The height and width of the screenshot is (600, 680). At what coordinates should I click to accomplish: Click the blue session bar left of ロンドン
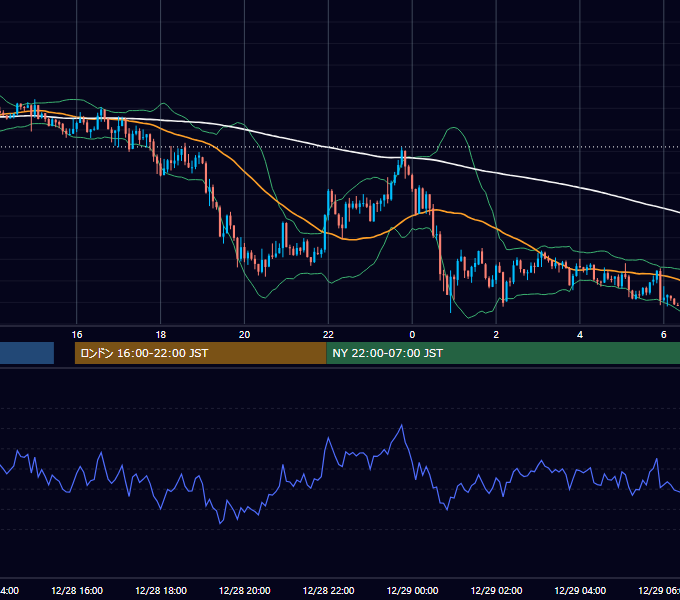(x=27, y=353)
